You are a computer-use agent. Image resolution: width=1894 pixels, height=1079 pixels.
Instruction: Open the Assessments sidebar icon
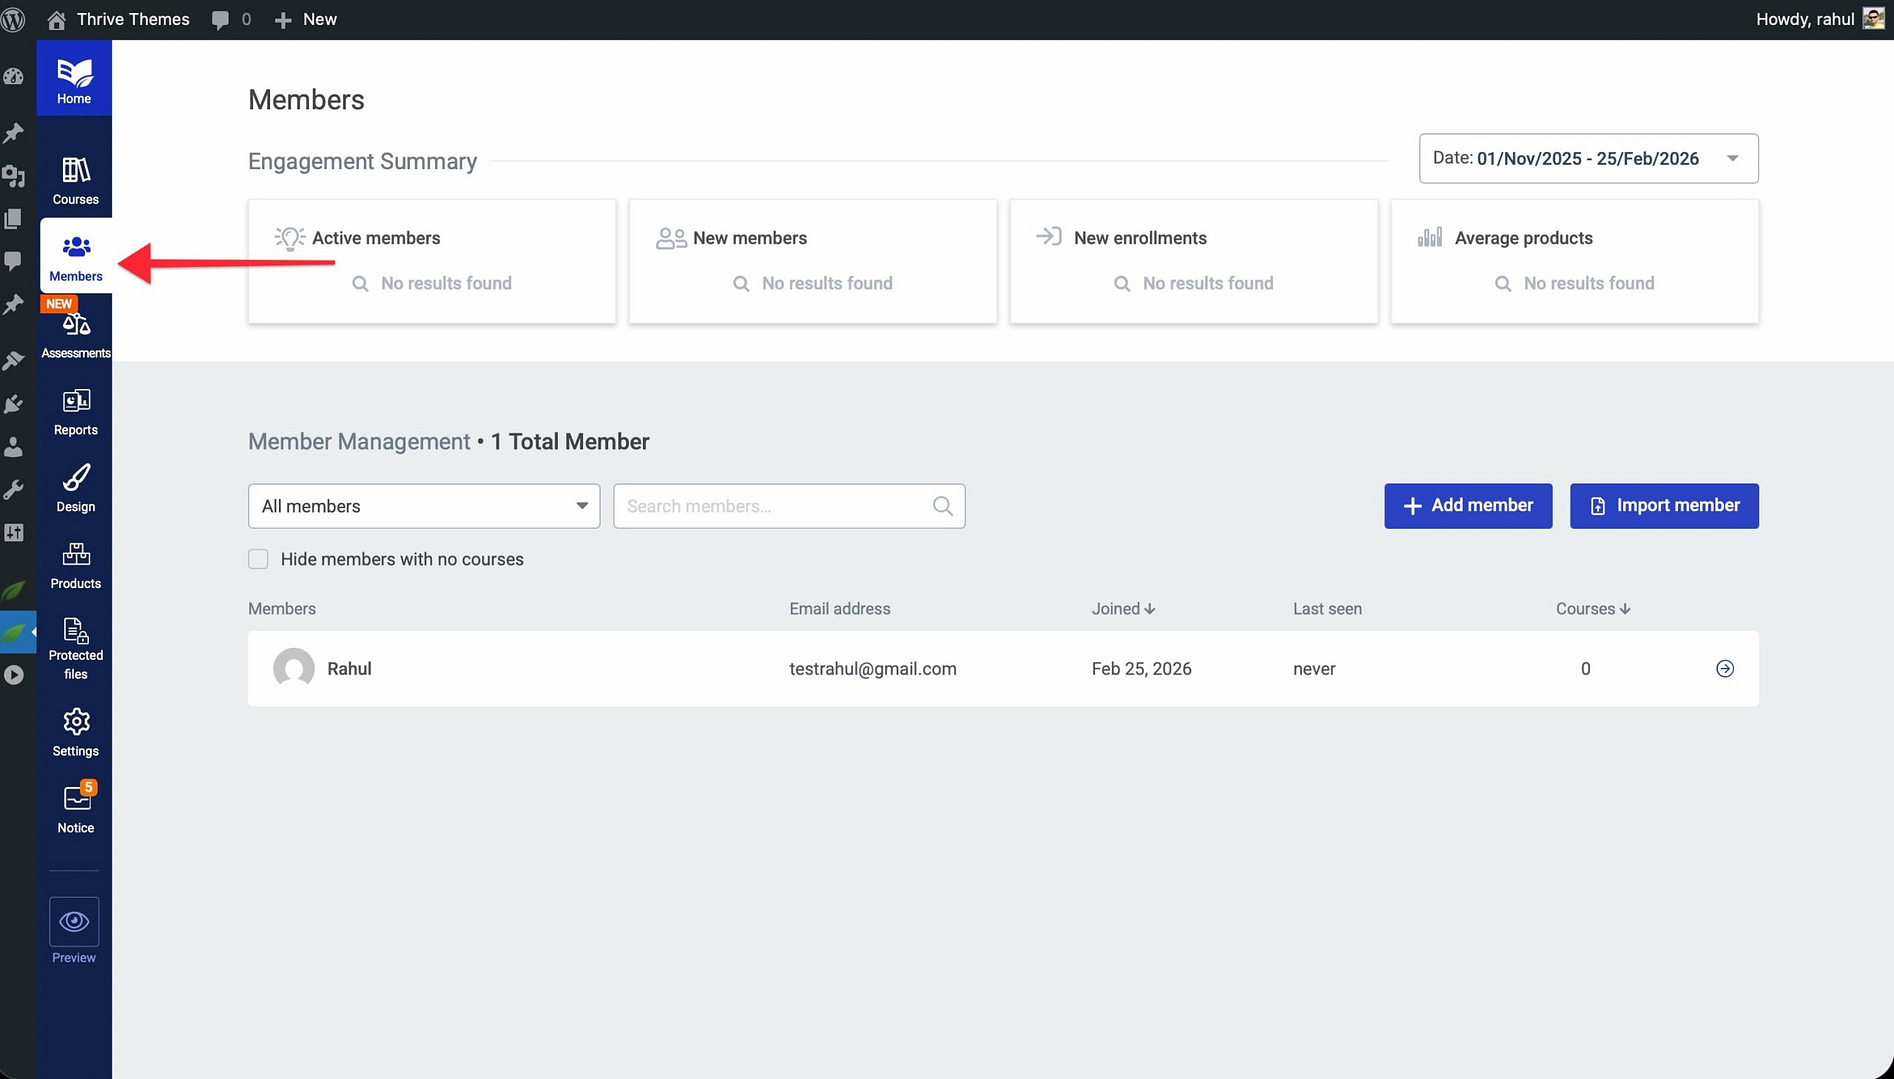75,335
